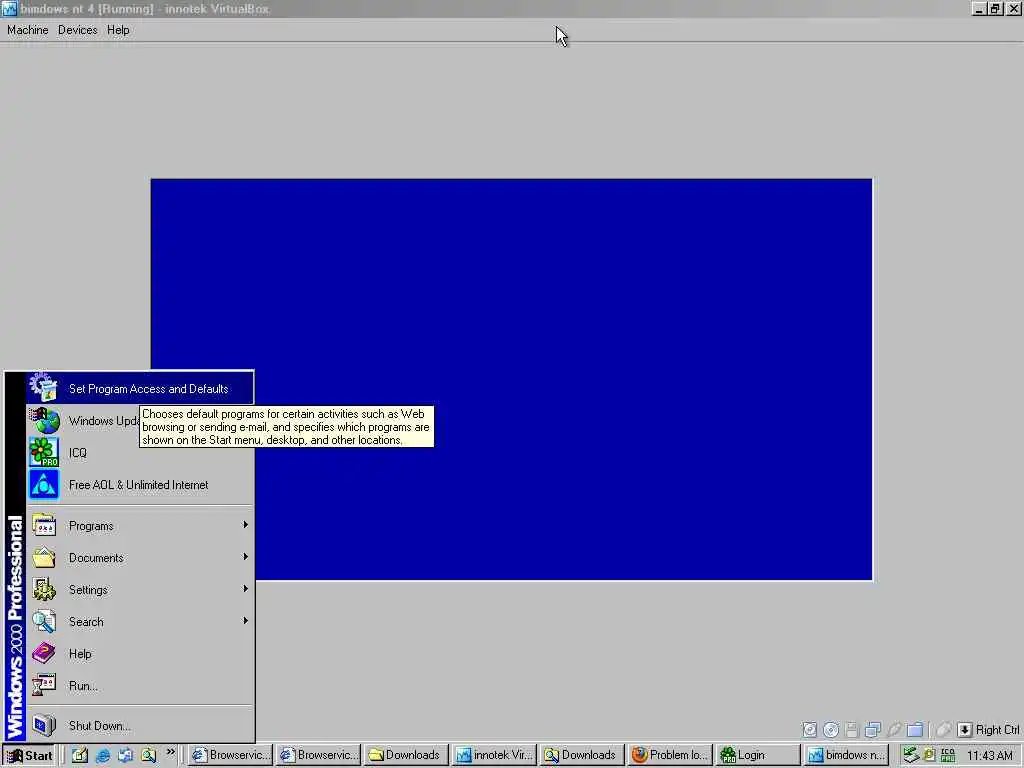Viewport: 1024px width, 768px height.
Task: Launch Windows Update from Start menu
Action: tap(140, 421)
